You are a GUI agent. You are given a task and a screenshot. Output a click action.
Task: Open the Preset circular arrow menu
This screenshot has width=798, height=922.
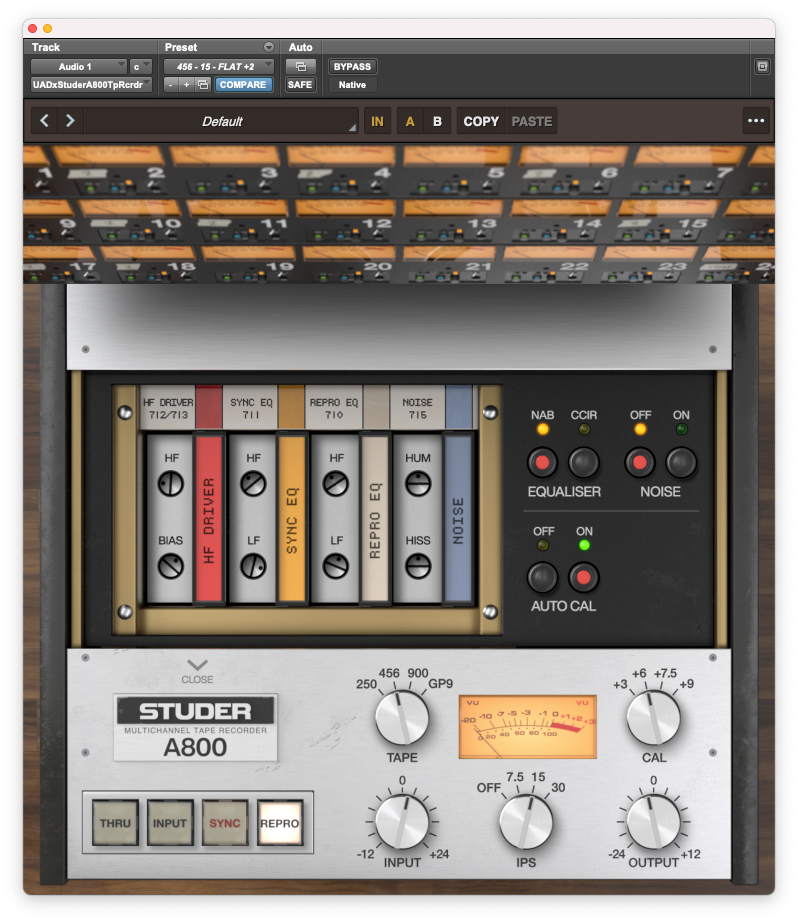click(268, 47)
